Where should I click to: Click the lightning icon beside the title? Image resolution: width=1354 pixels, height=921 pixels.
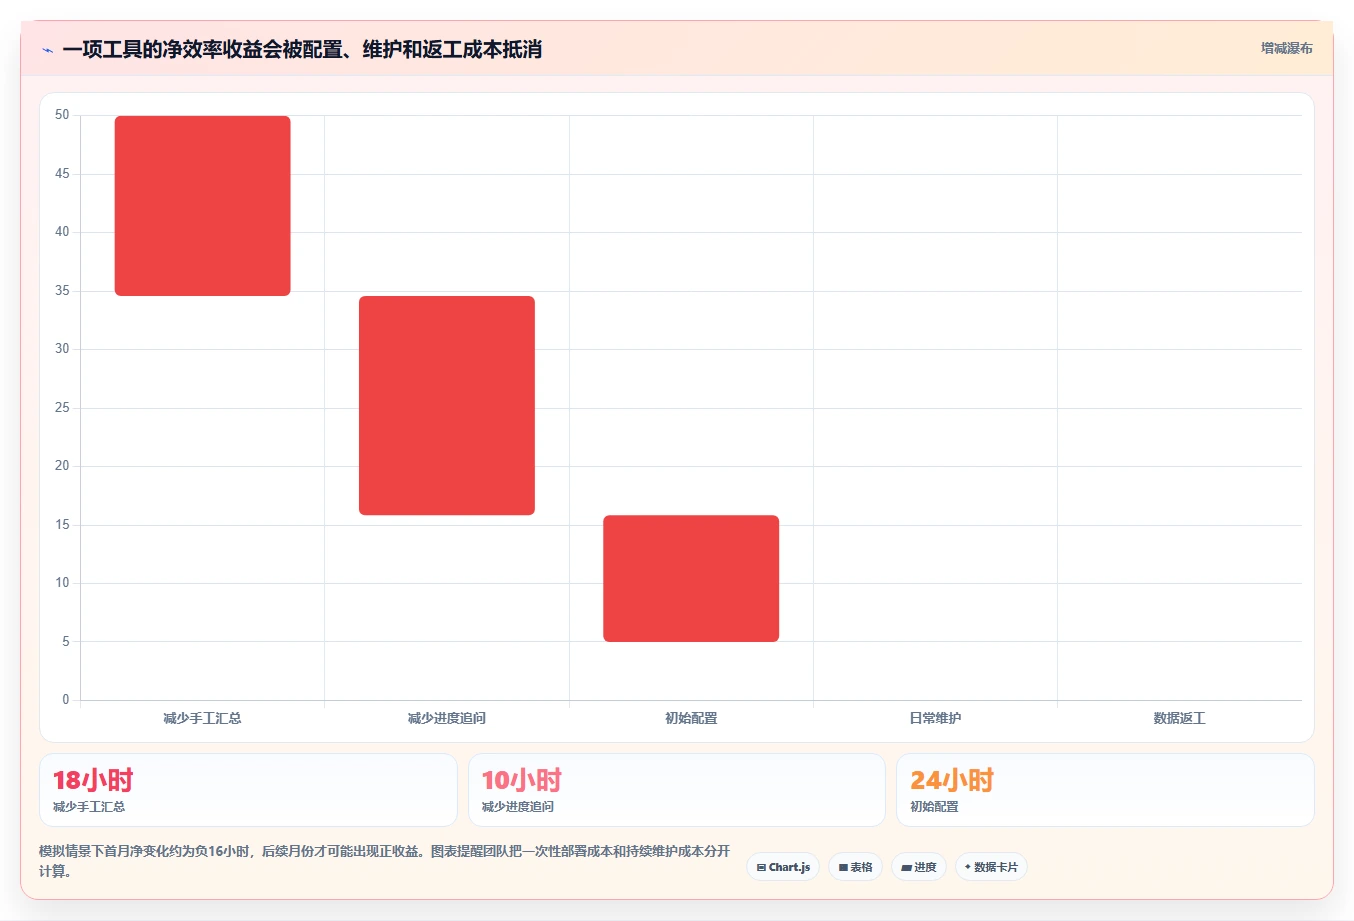[47, 50]
